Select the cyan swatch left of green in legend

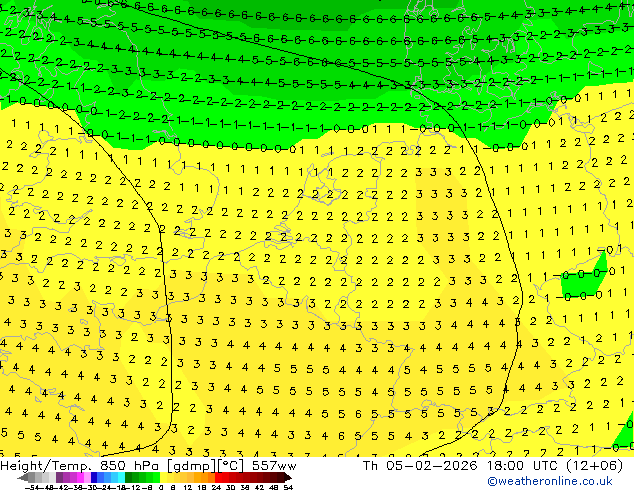tap(121, 478)
